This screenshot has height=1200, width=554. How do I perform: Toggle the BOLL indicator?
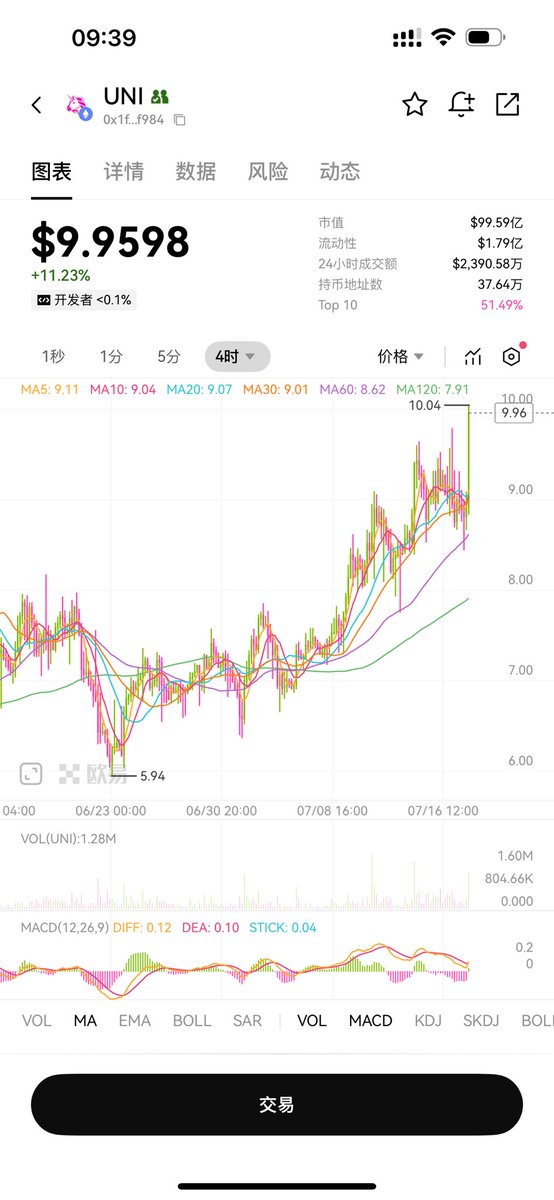click(x=192, y=1021)
